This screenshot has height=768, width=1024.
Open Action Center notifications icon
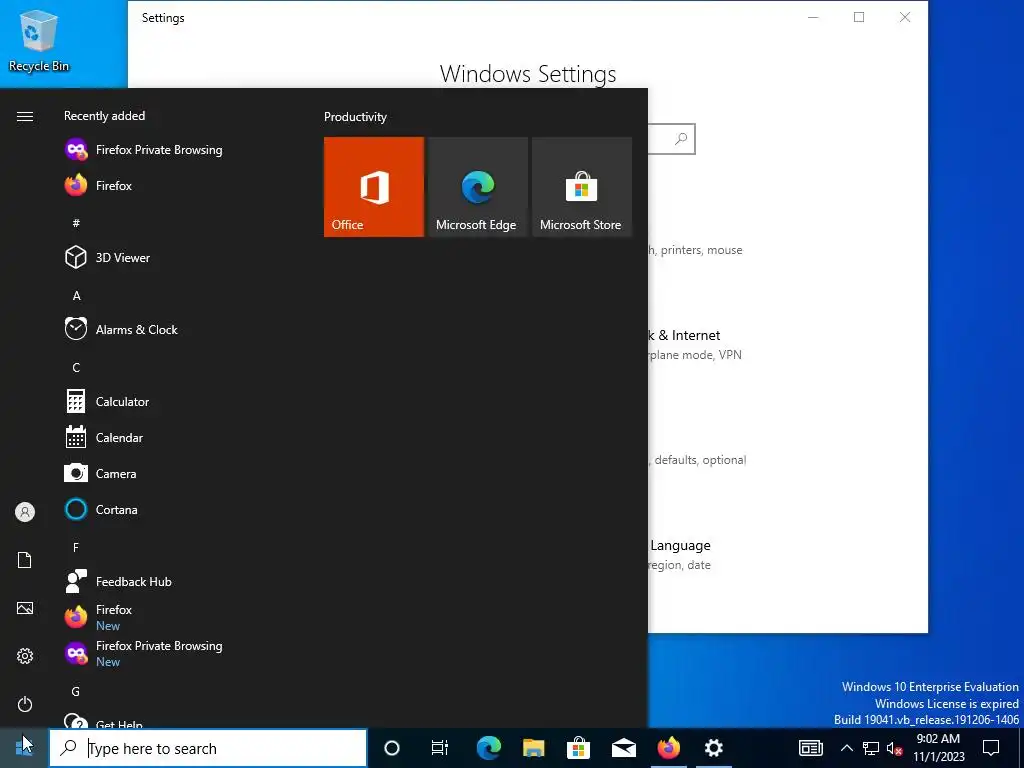tap(991, 748)
